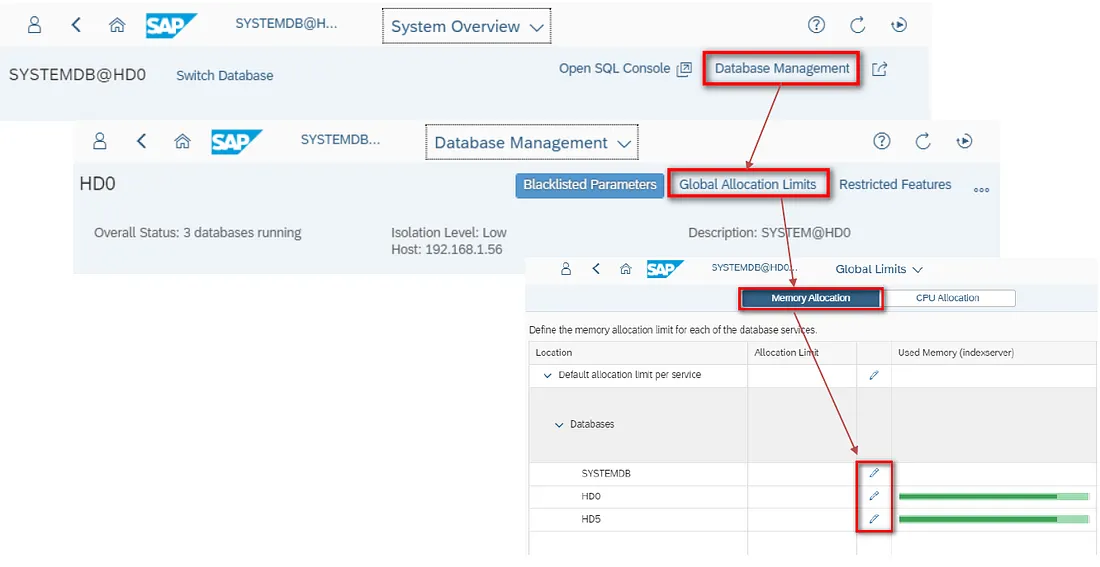
Task: Open Database Management link in System Overview
Action: 782,69
